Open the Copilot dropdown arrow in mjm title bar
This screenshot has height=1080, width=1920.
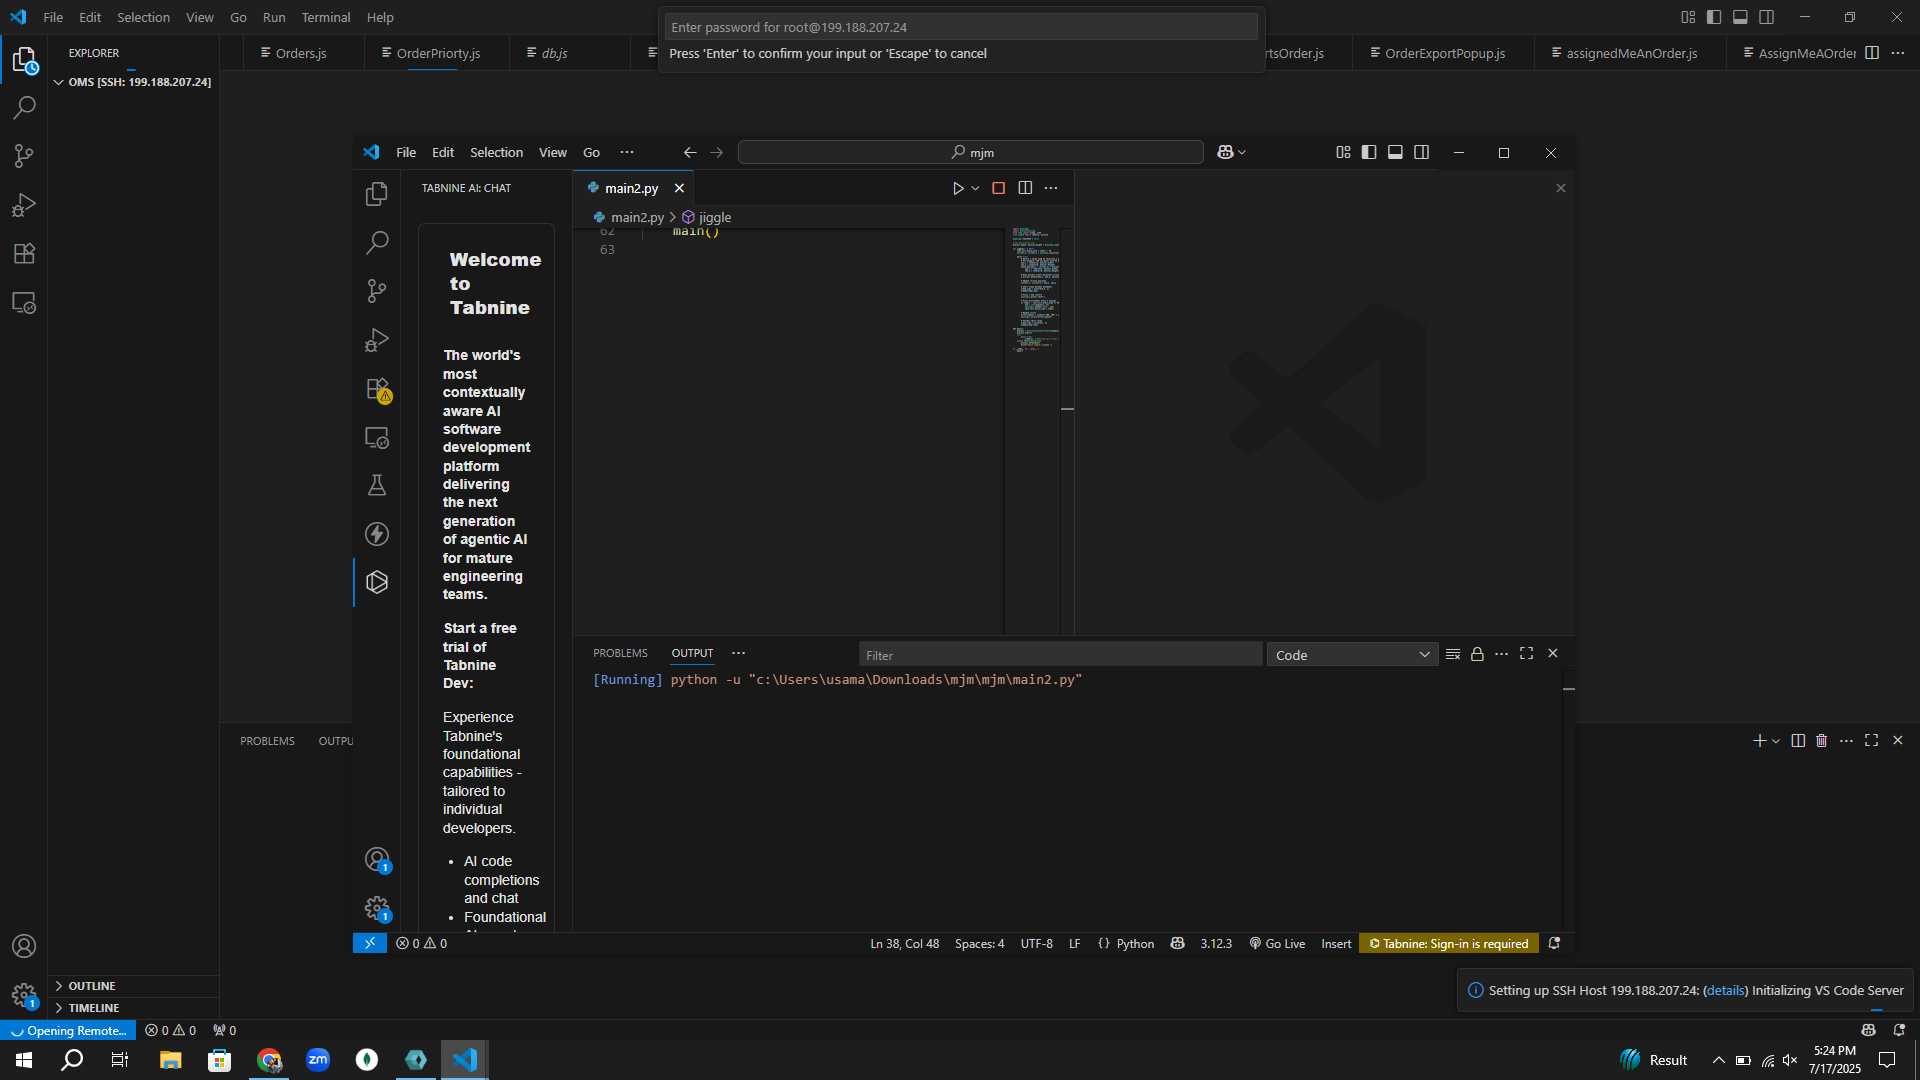click(x=1242, y=152)
